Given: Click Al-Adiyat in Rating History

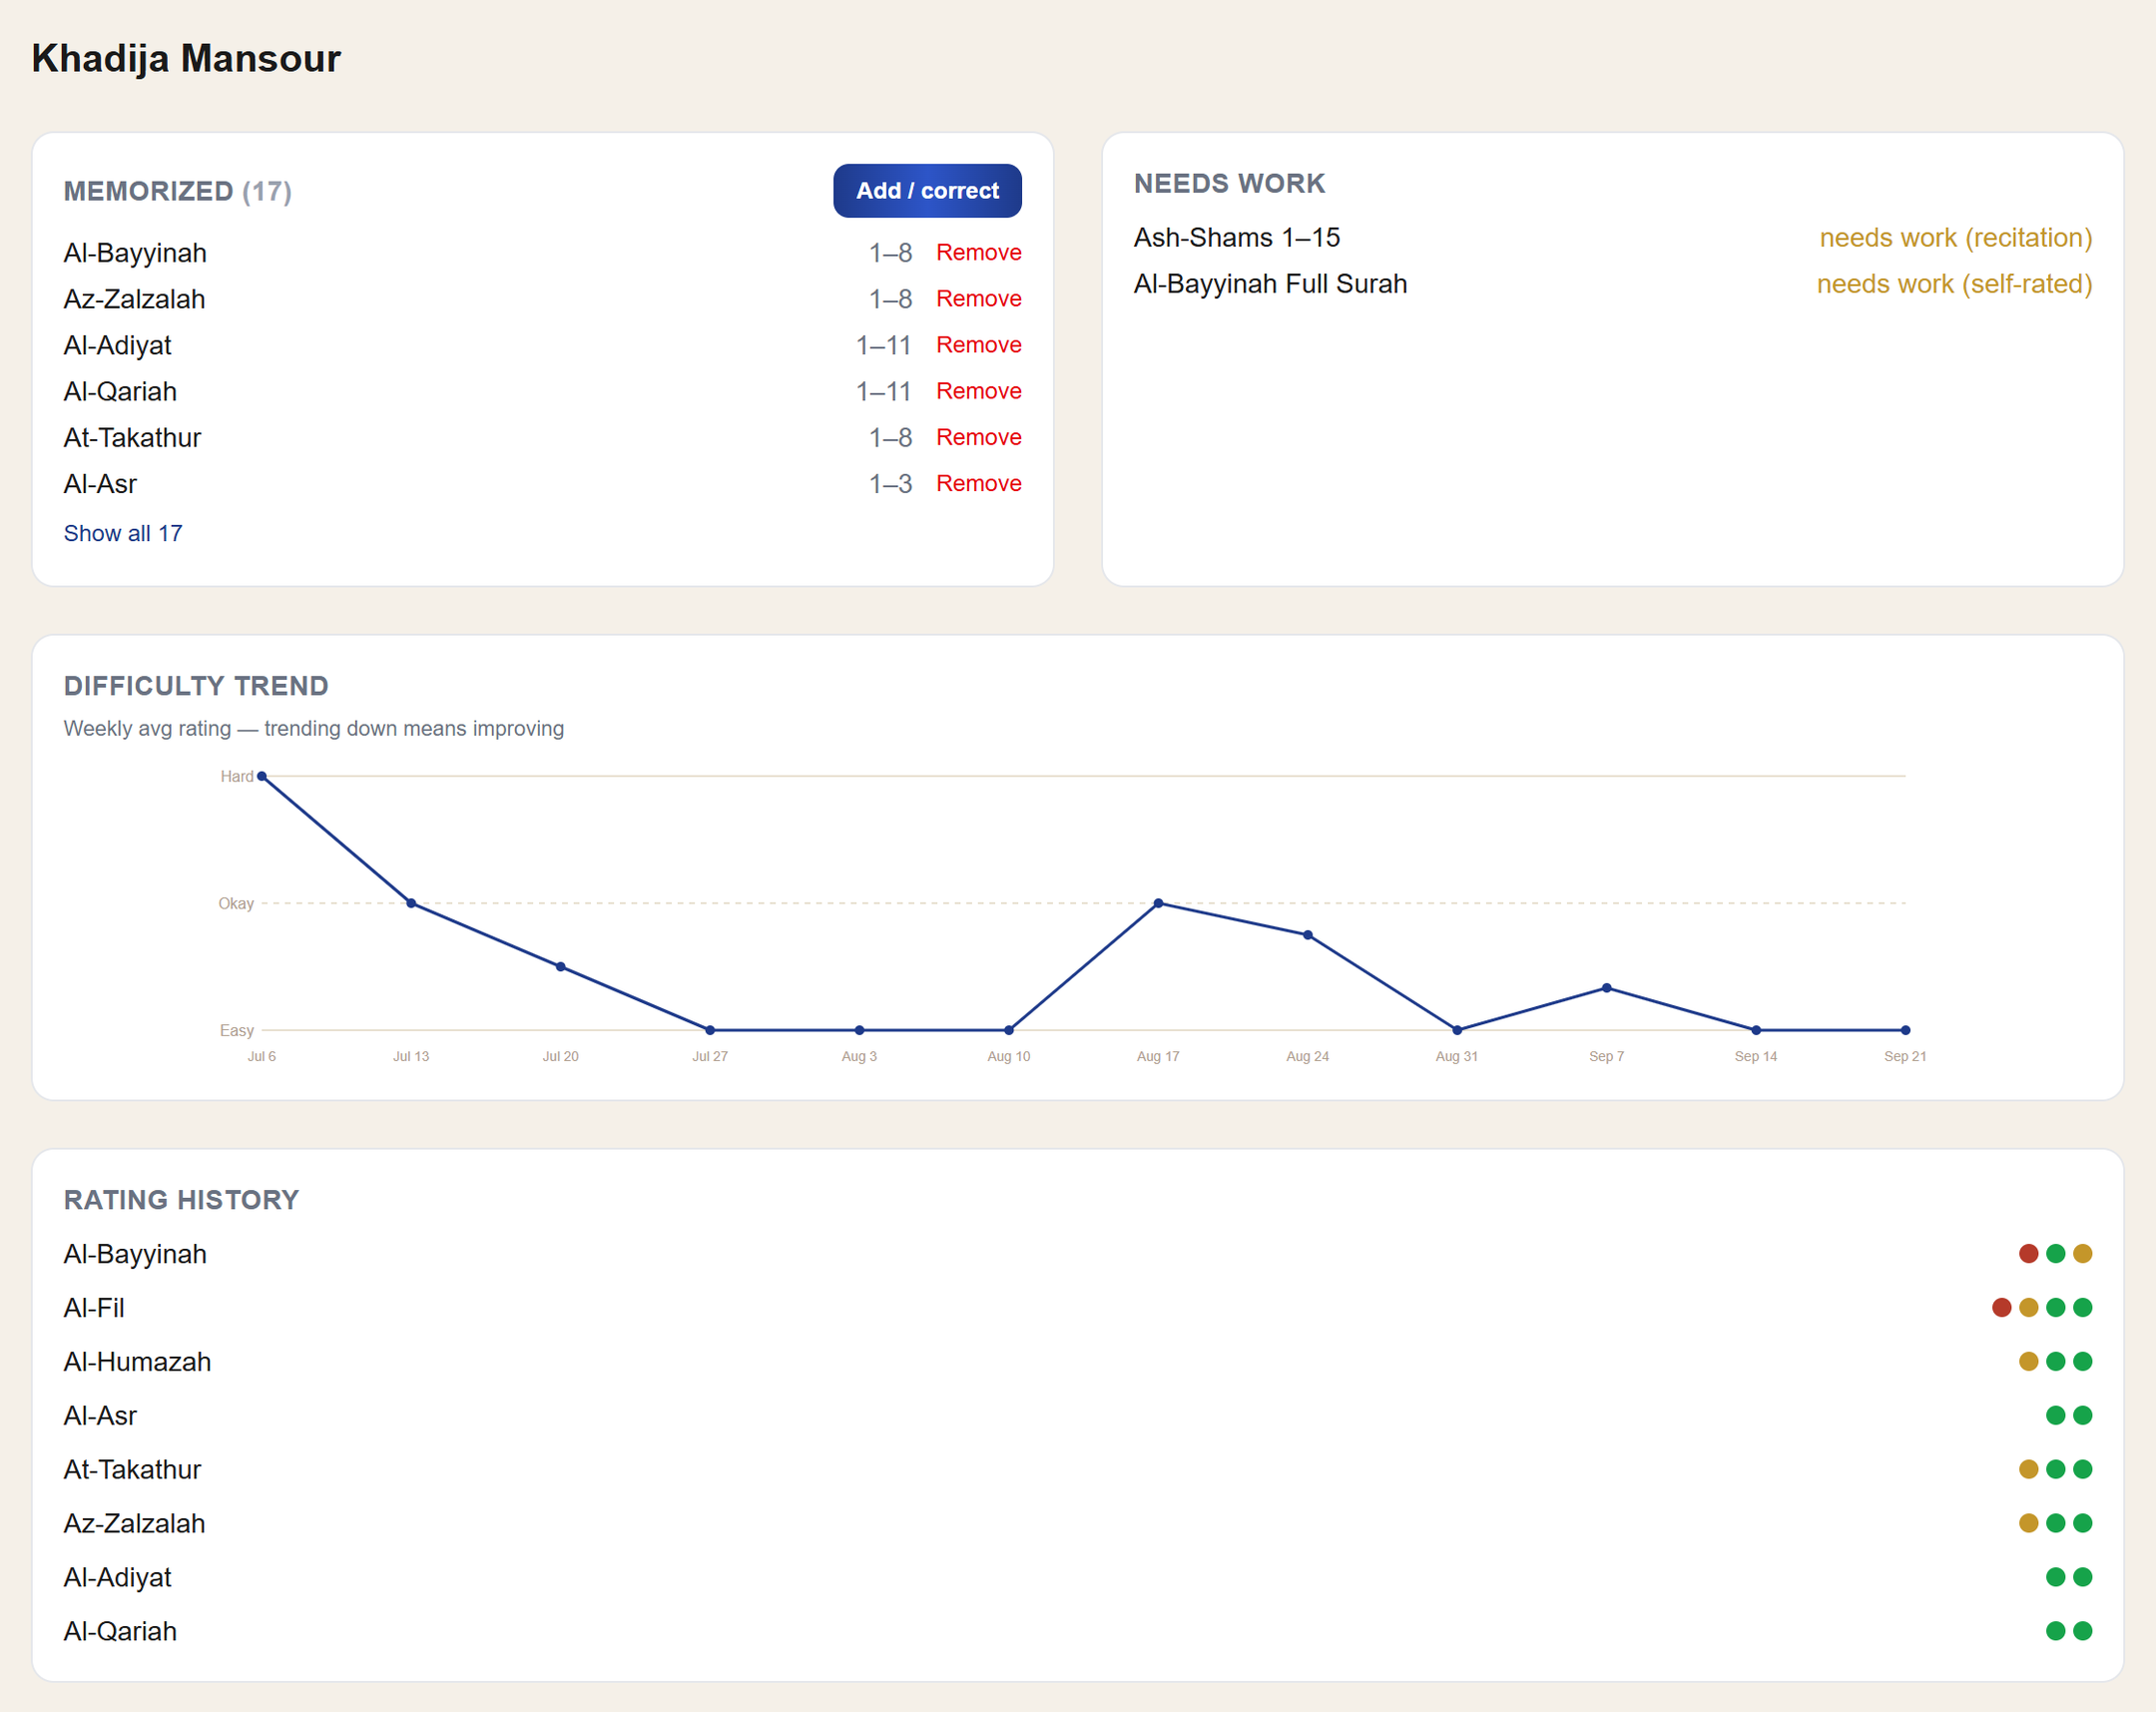Looking at the screenshot, I should pyautogui.click(x=118, y=1577).
